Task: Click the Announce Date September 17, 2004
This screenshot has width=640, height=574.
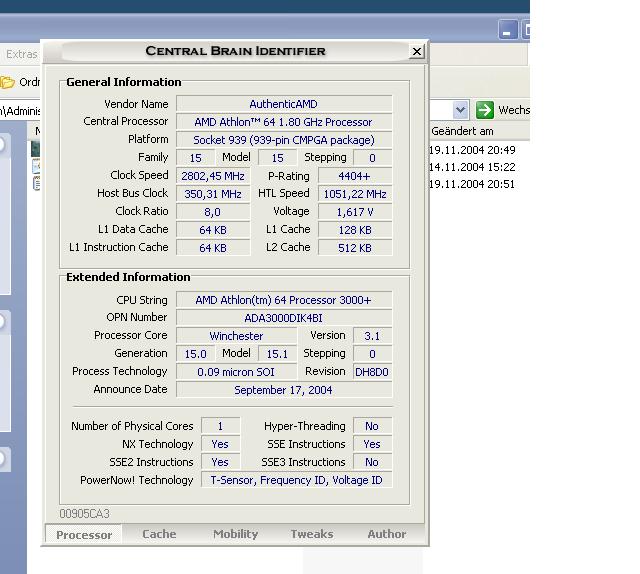Action: [x=284, y=390]
